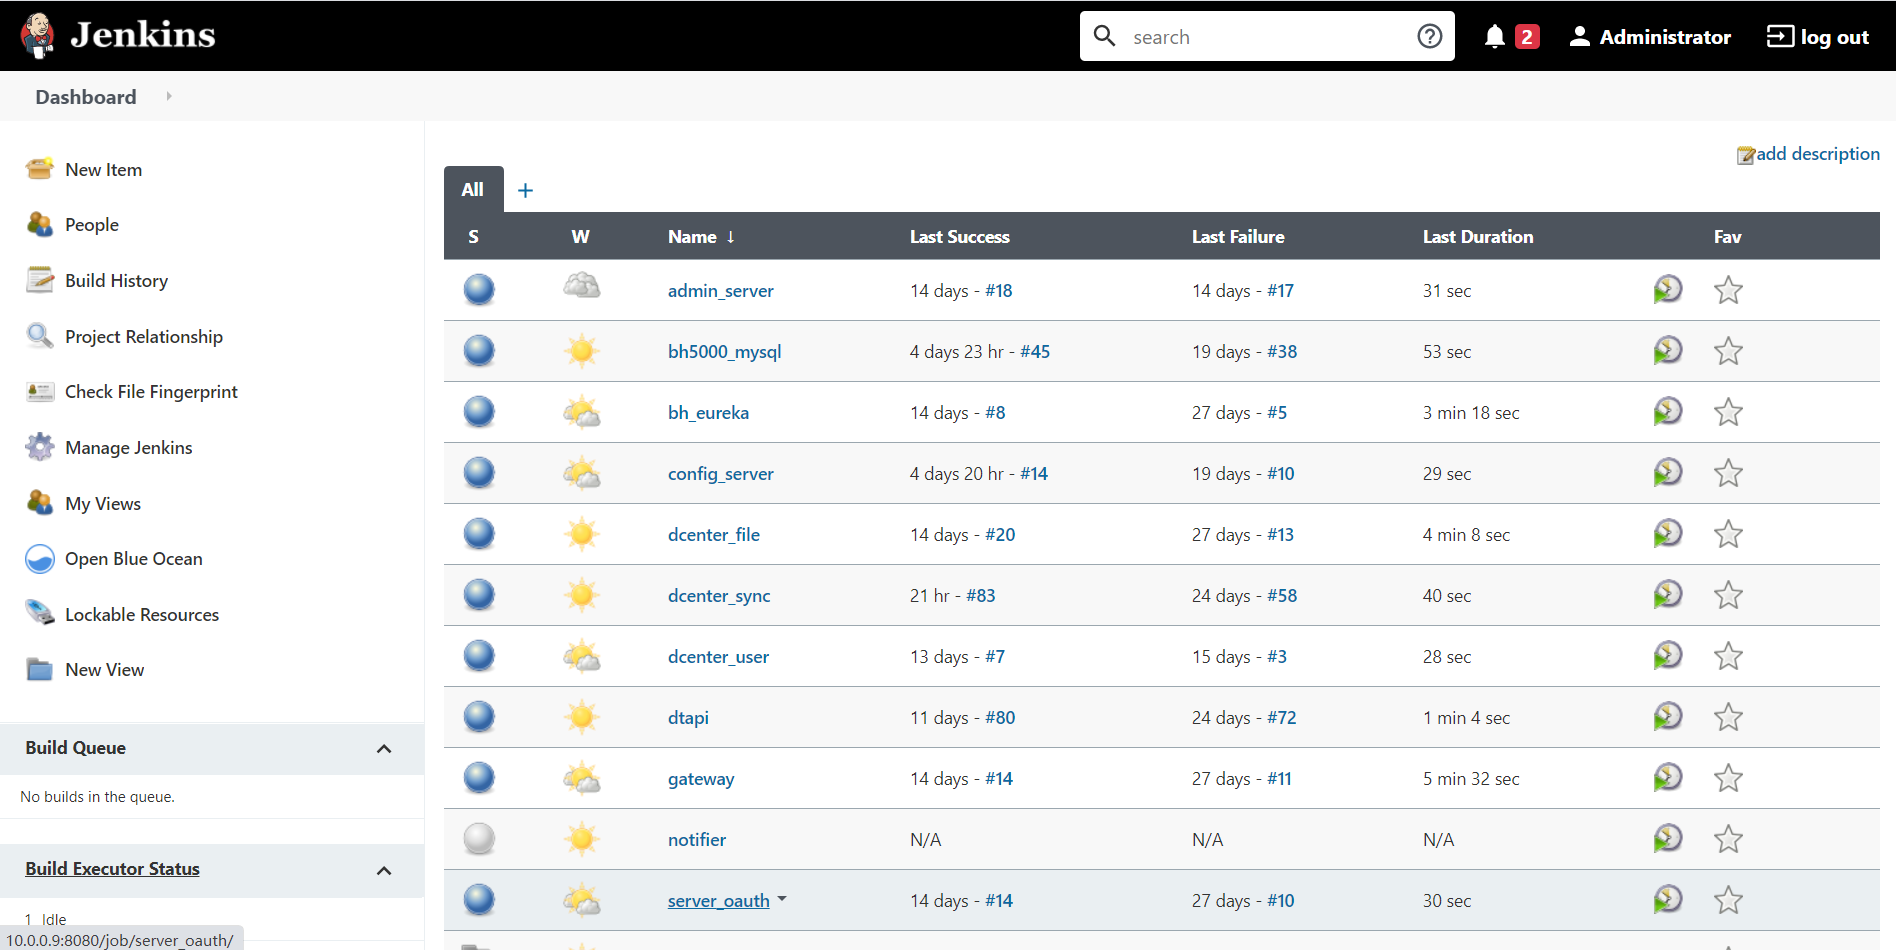This screenshot has width=1896, height=950.
Task: Click the add description link
Action: (1816, 154)
